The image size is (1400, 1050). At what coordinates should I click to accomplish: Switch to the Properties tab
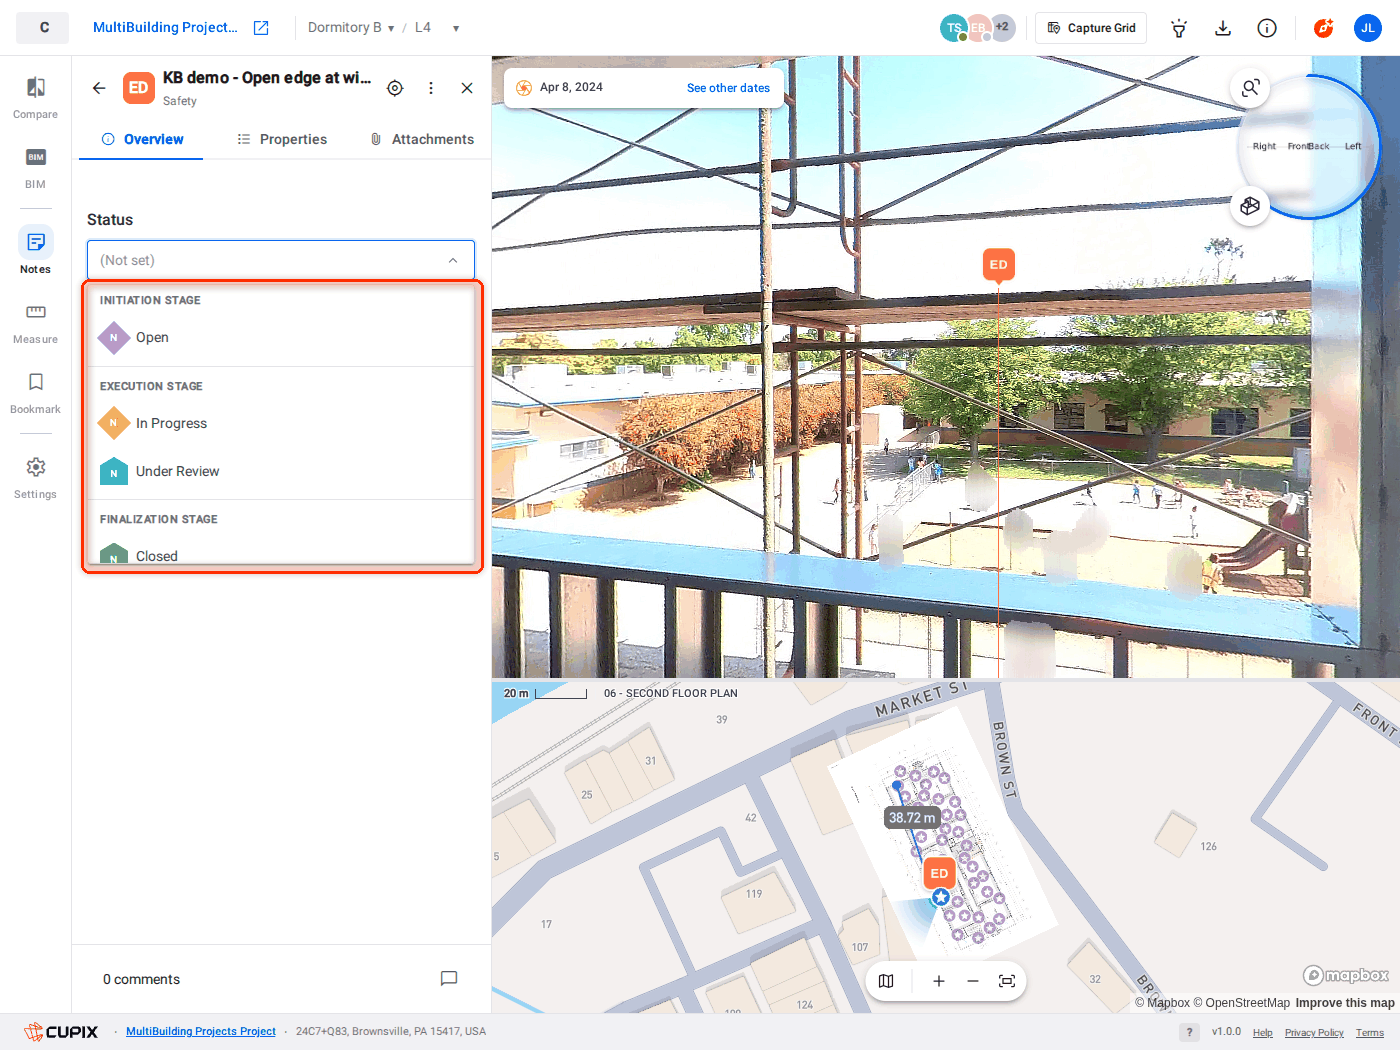(x=282, y=139)
